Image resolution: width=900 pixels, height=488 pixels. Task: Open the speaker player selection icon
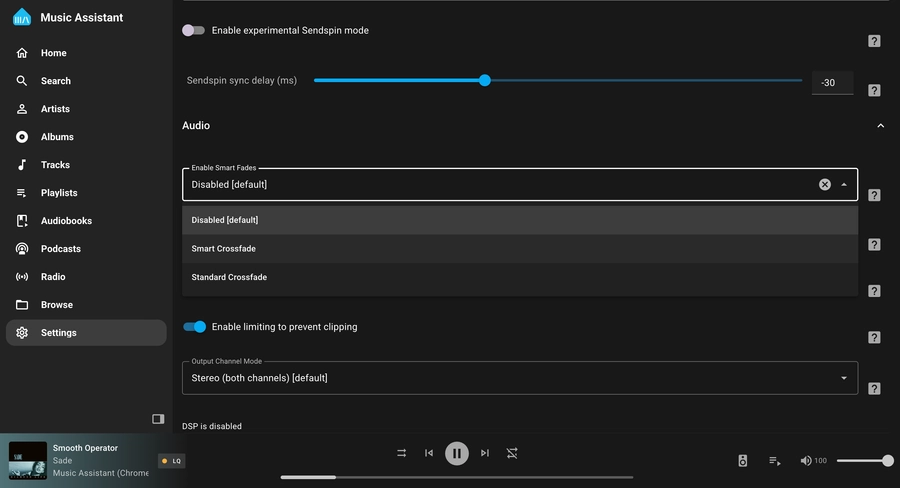click(x=743, y=461)
